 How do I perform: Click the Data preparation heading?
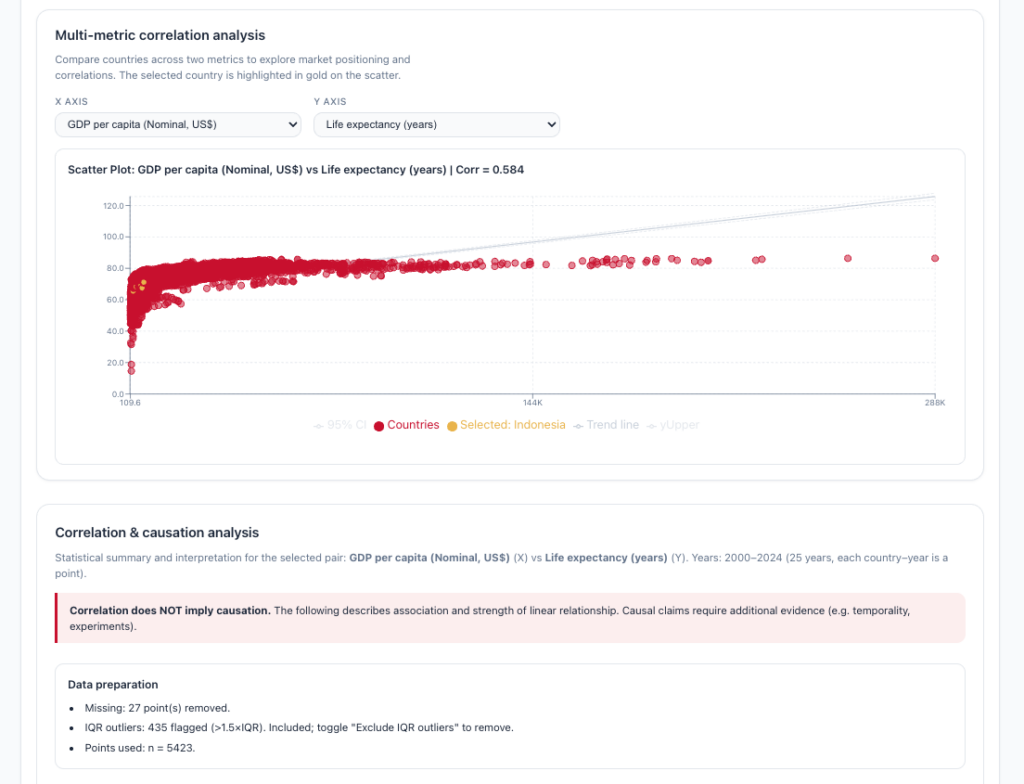pyautogui.click(x=113, y=685)
